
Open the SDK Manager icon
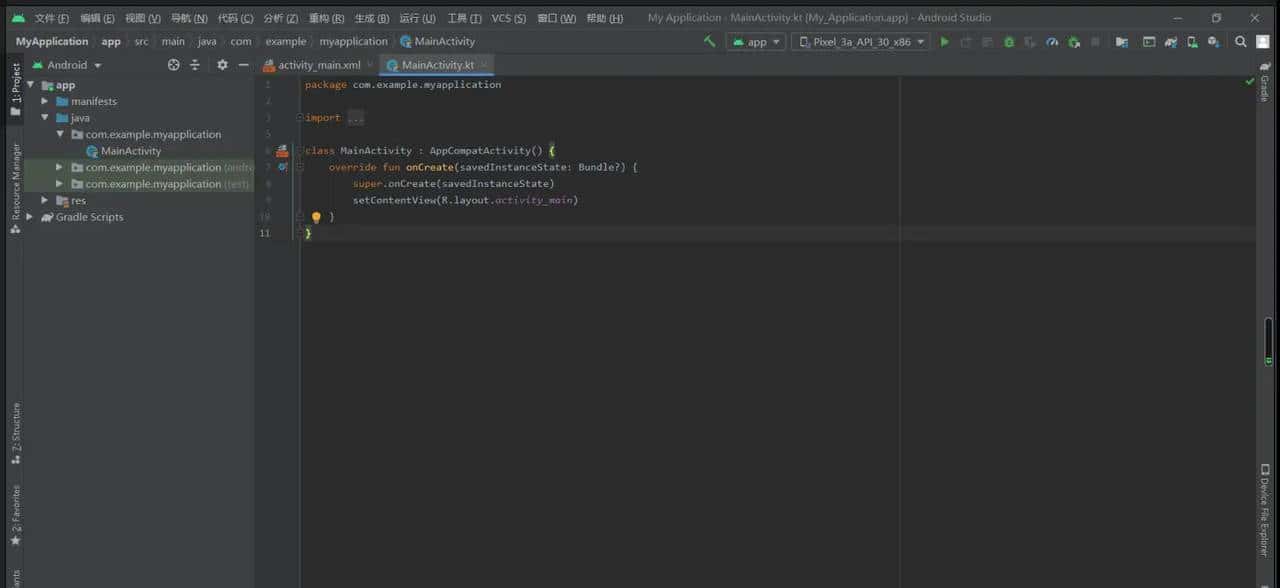1212,42
